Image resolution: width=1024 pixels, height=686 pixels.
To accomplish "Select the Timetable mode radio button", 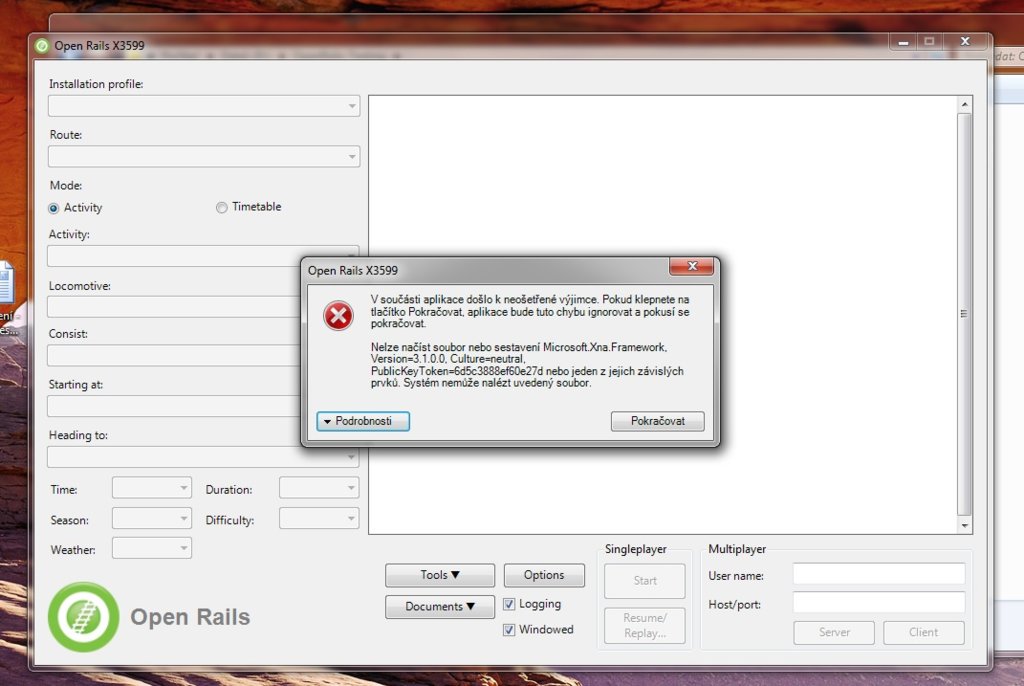I will tap(222, 208).
